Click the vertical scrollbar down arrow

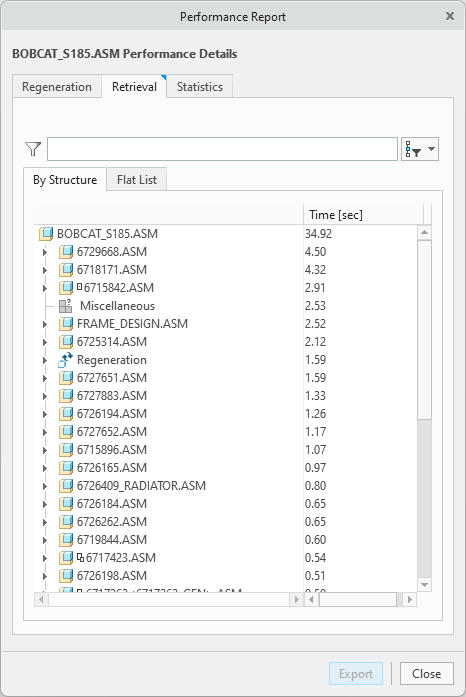(x=424, y=585)
